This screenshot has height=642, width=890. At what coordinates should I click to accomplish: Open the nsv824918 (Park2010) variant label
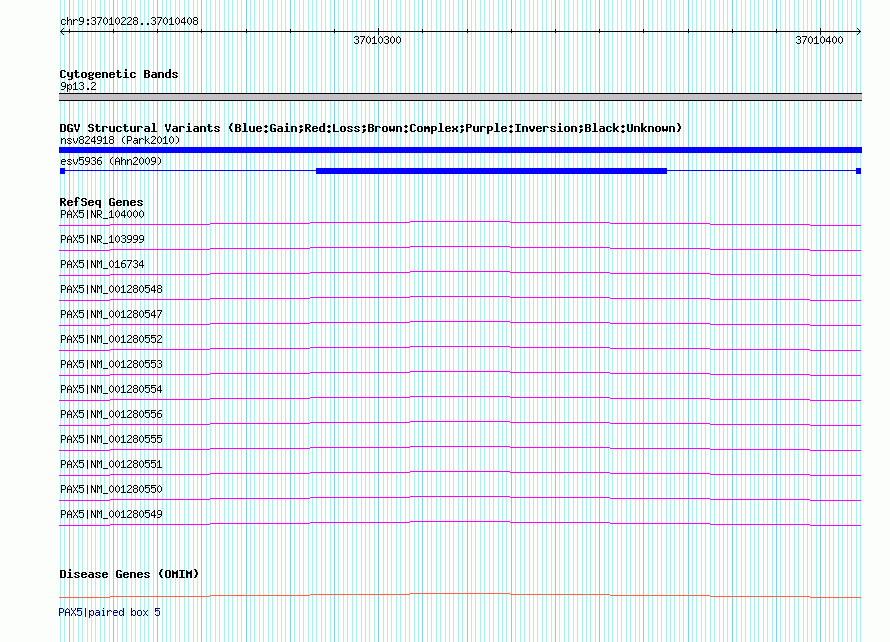point(120,140)
